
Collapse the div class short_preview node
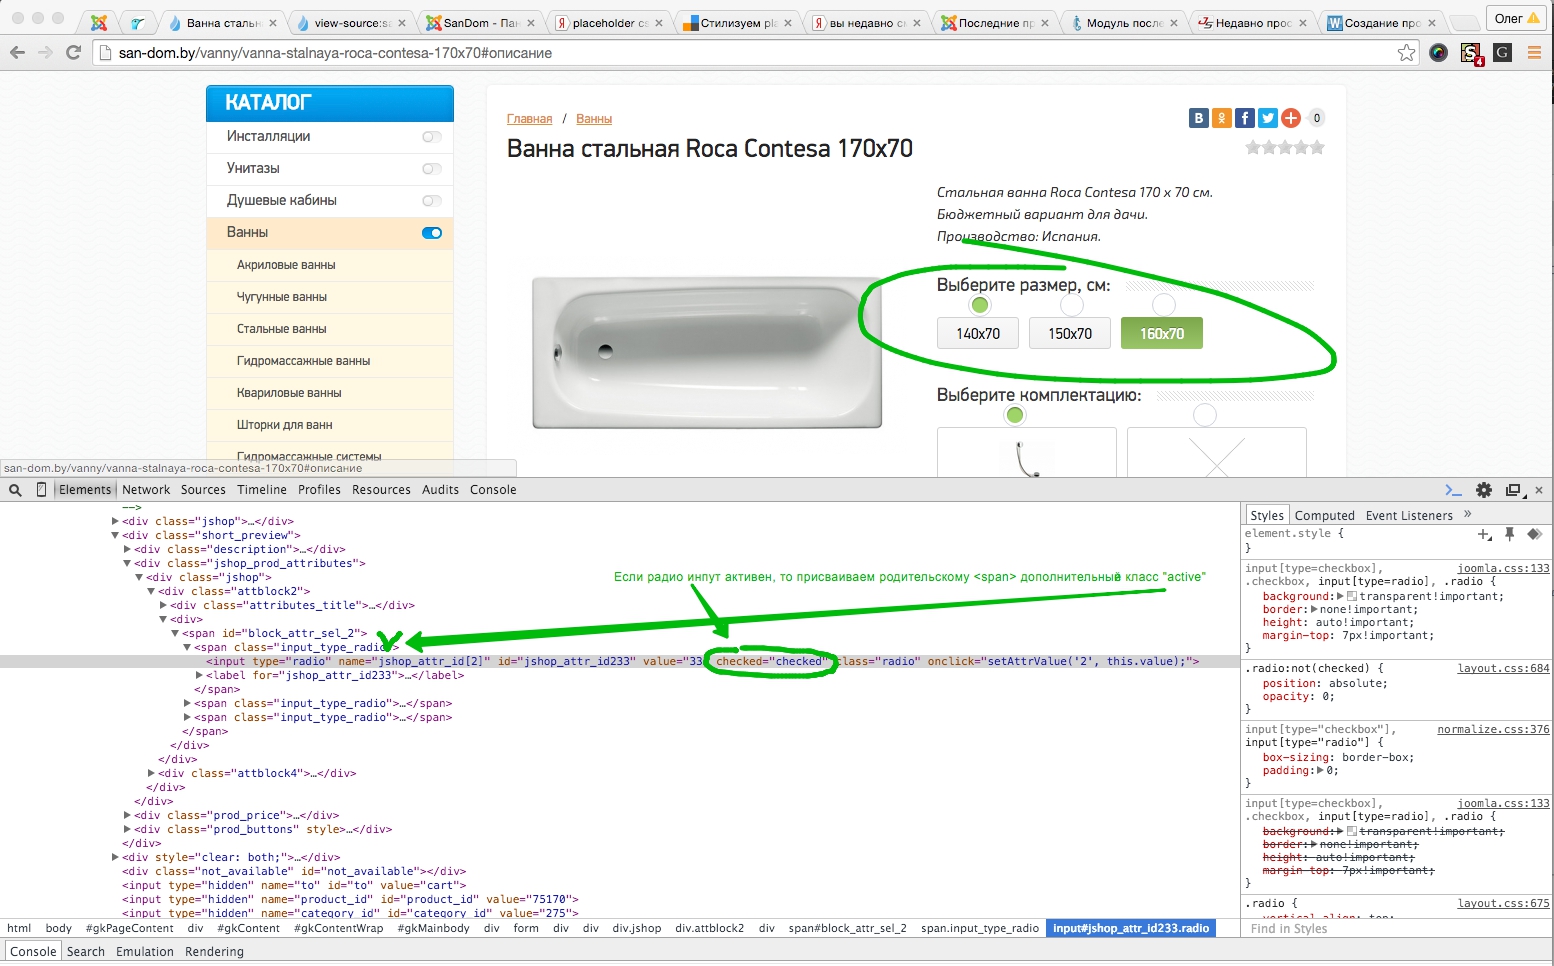click(115, 535)
